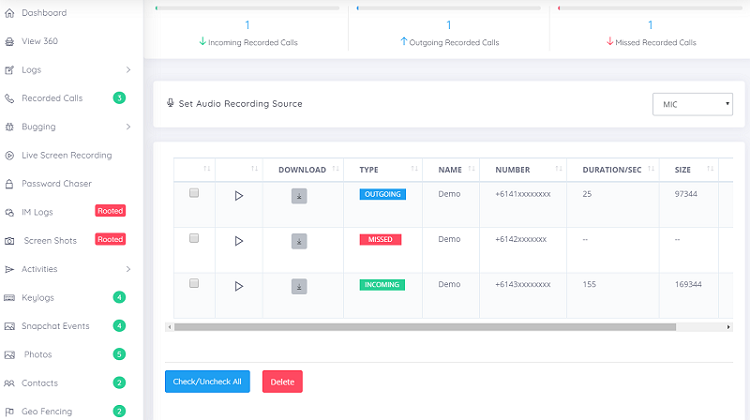
Task: Play the outgoing call recording
Action: tap(239, 196)
